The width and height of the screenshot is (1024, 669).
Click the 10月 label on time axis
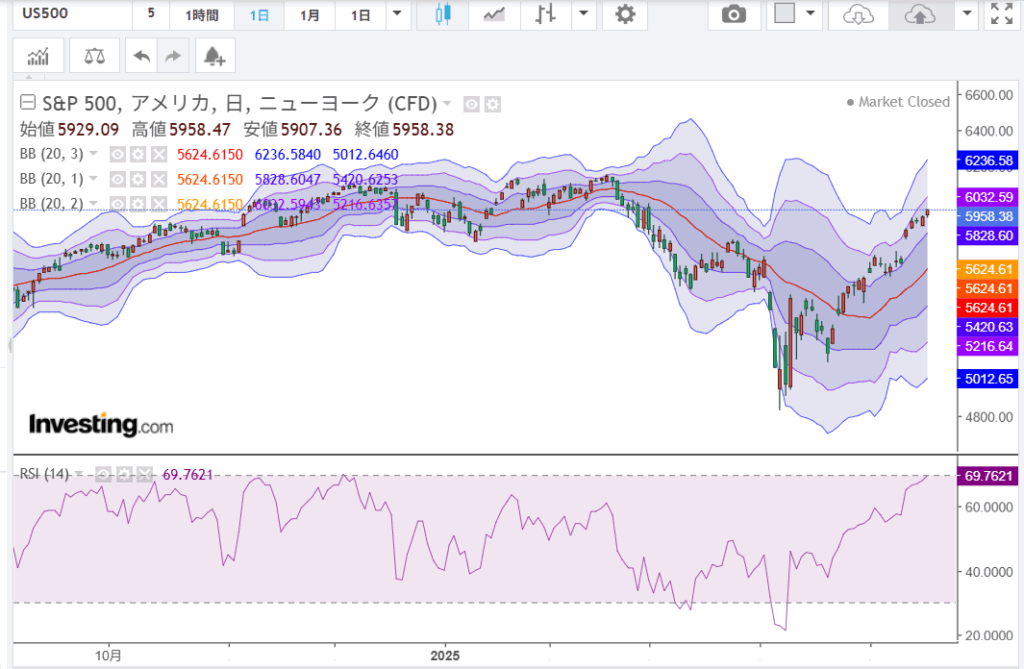click(108, 655)
